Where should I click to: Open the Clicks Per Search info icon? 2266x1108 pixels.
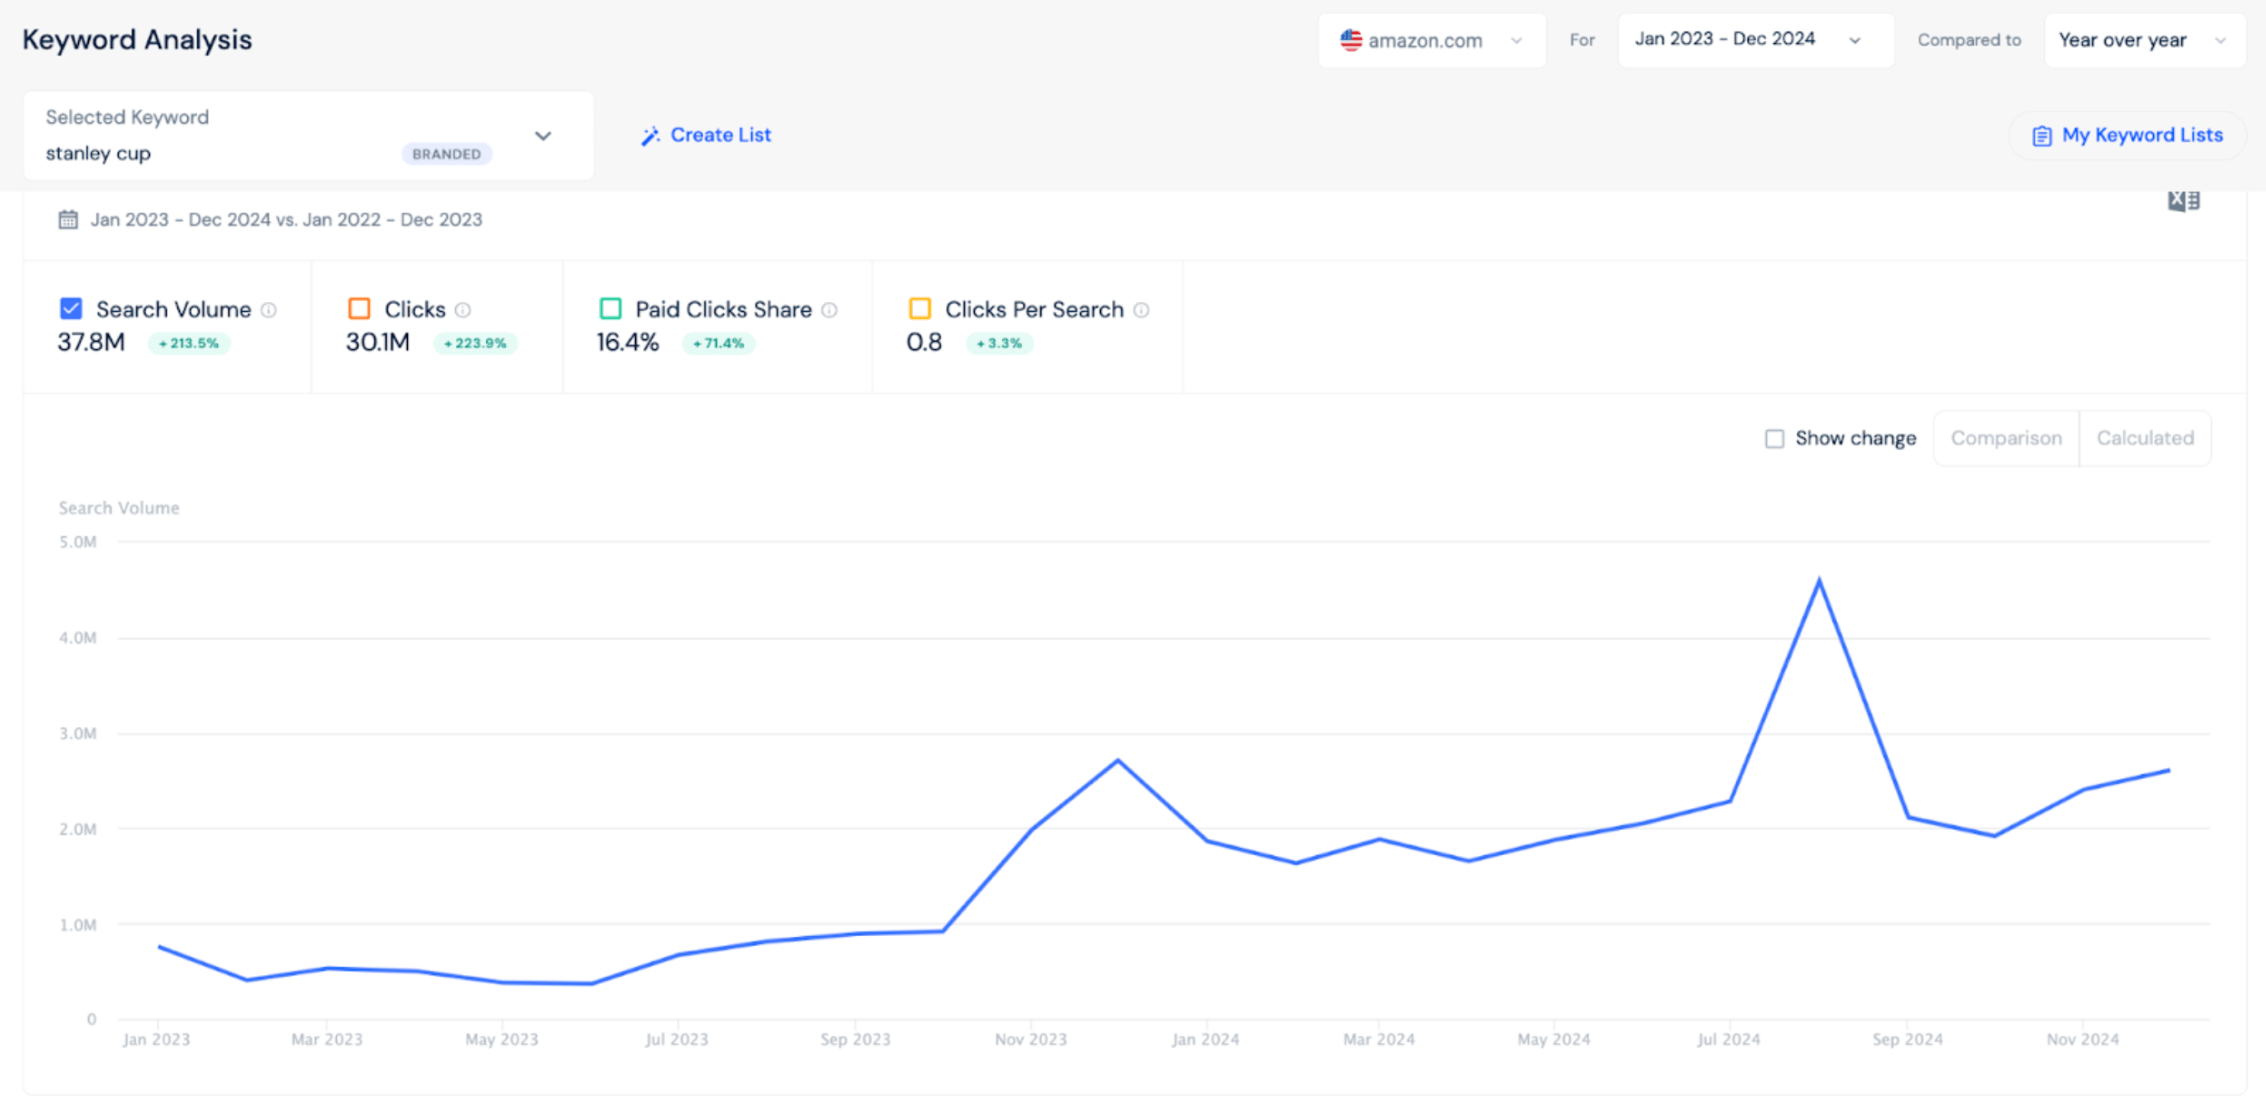(x=1141, y=310)
